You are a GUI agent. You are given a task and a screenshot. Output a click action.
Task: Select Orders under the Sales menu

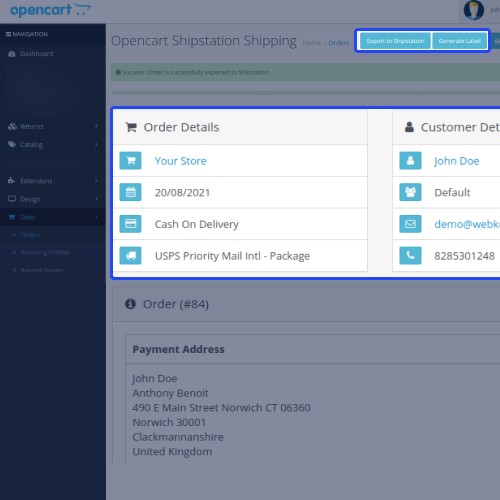(30, 235)
